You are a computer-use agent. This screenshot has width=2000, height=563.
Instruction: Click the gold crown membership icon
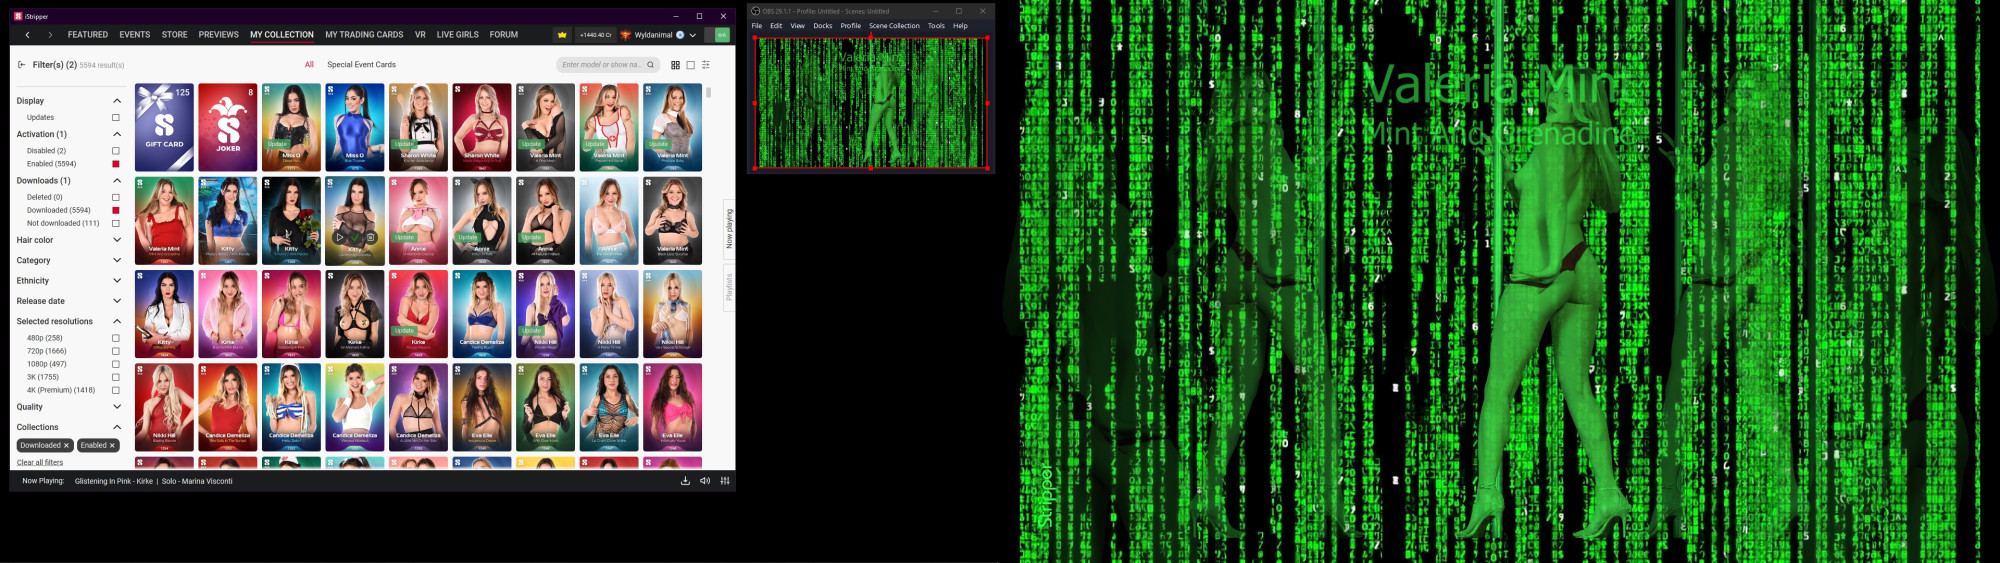(x=562, y=35)
